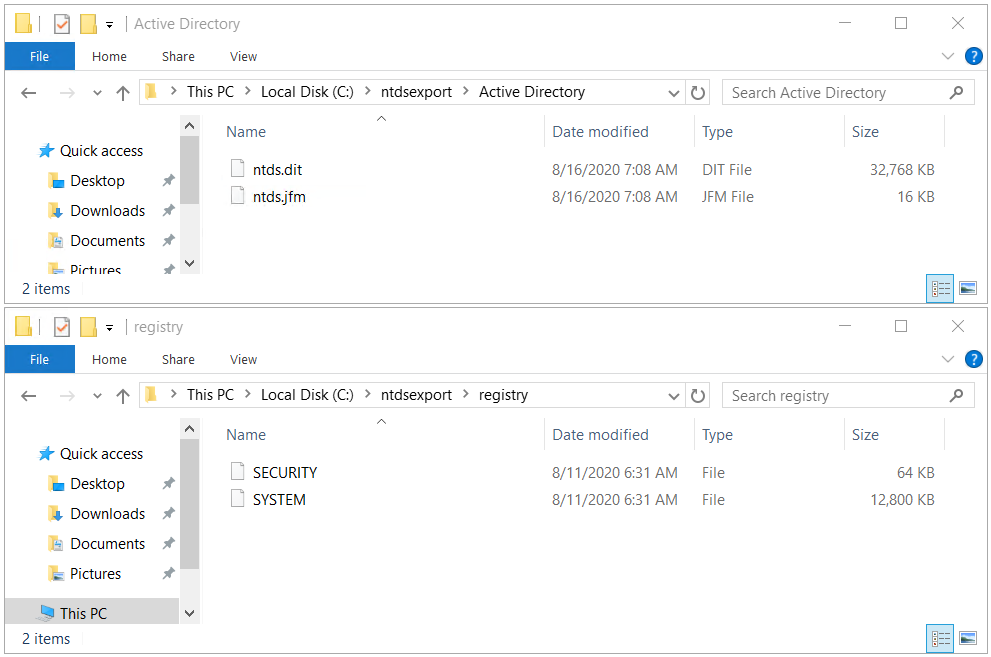Open the View tab in Active Directory window

pyautogui.click(x=243, y=57)
